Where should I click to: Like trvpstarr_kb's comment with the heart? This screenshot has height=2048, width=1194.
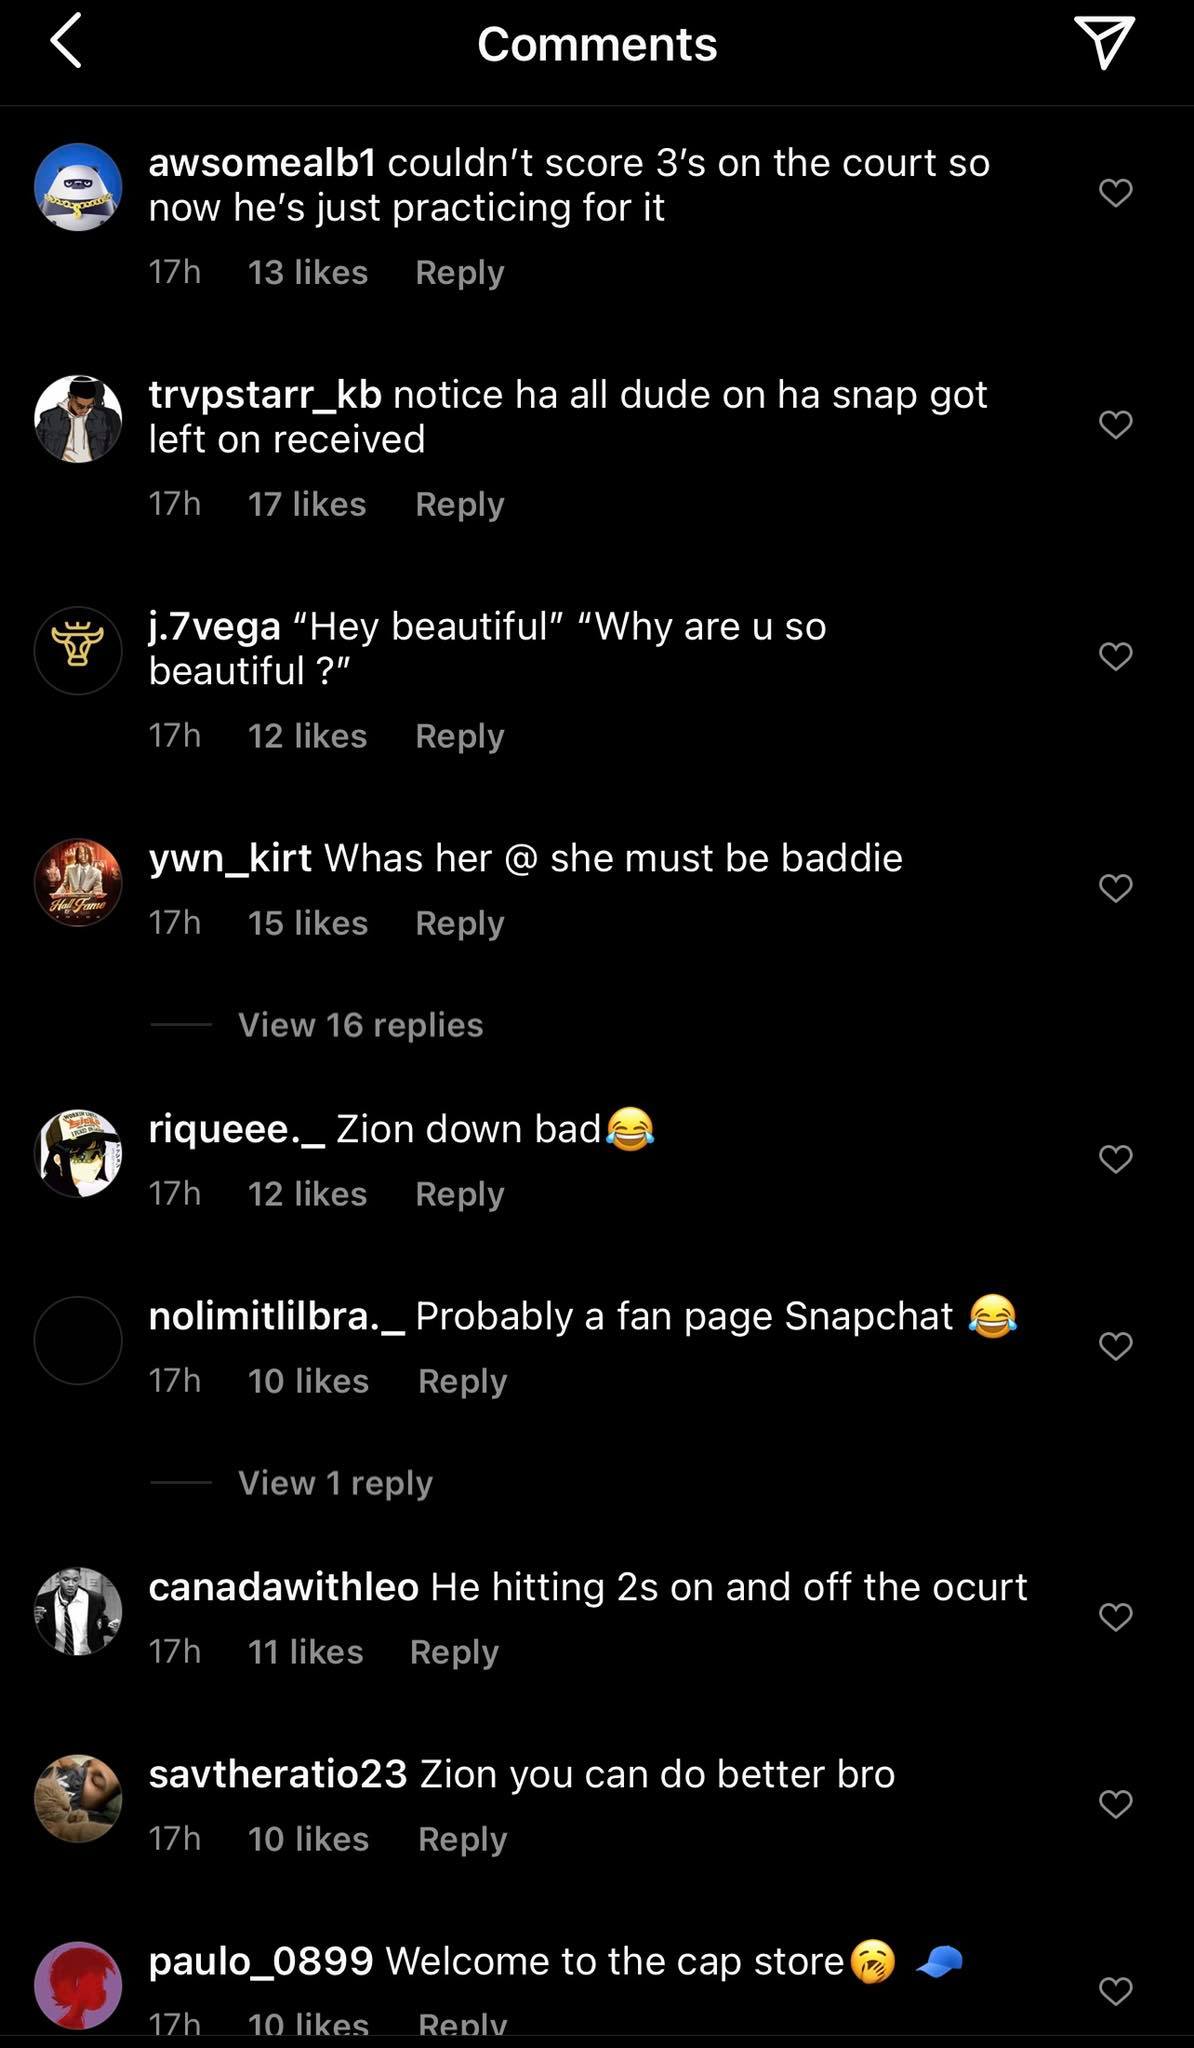(x=1115, y=424)
